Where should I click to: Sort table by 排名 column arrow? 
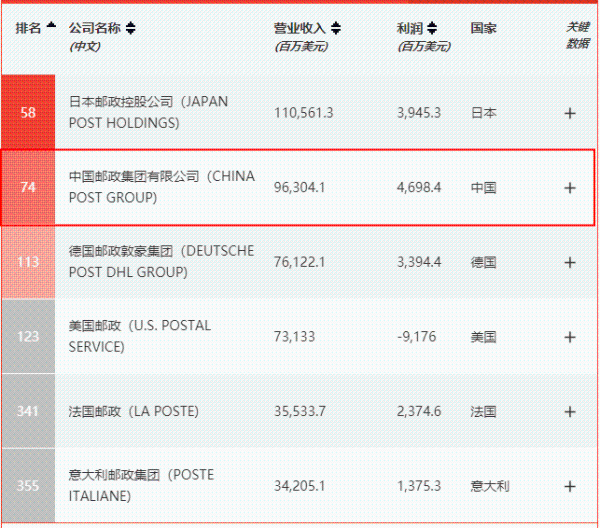point(50,28)
